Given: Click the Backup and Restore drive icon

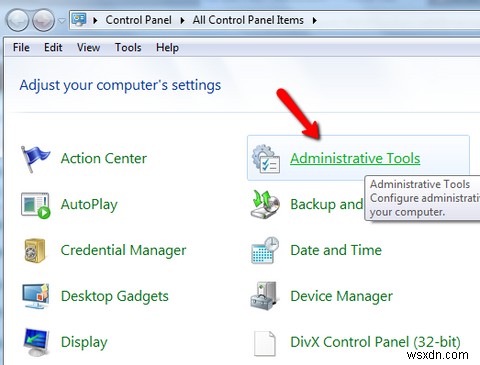Looking at the screenshot, I should click(x=265, y=204).
